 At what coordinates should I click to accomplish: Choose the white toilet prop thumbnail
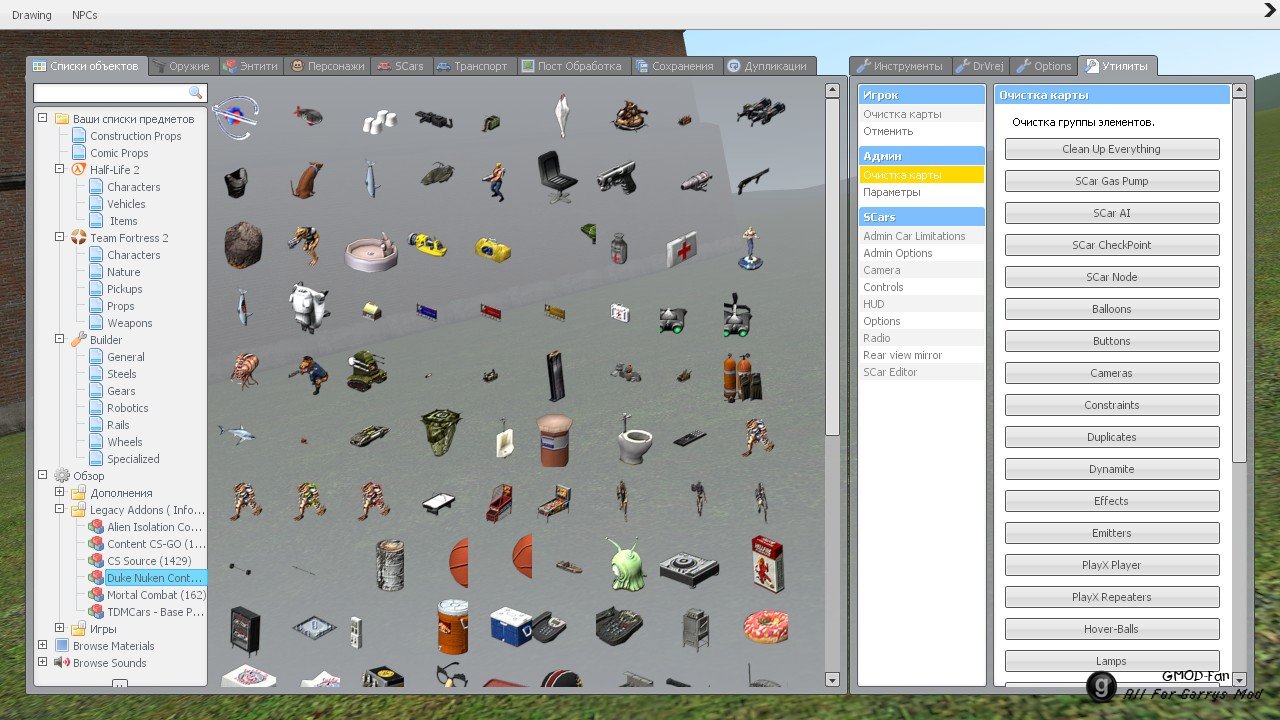(635, 437)
